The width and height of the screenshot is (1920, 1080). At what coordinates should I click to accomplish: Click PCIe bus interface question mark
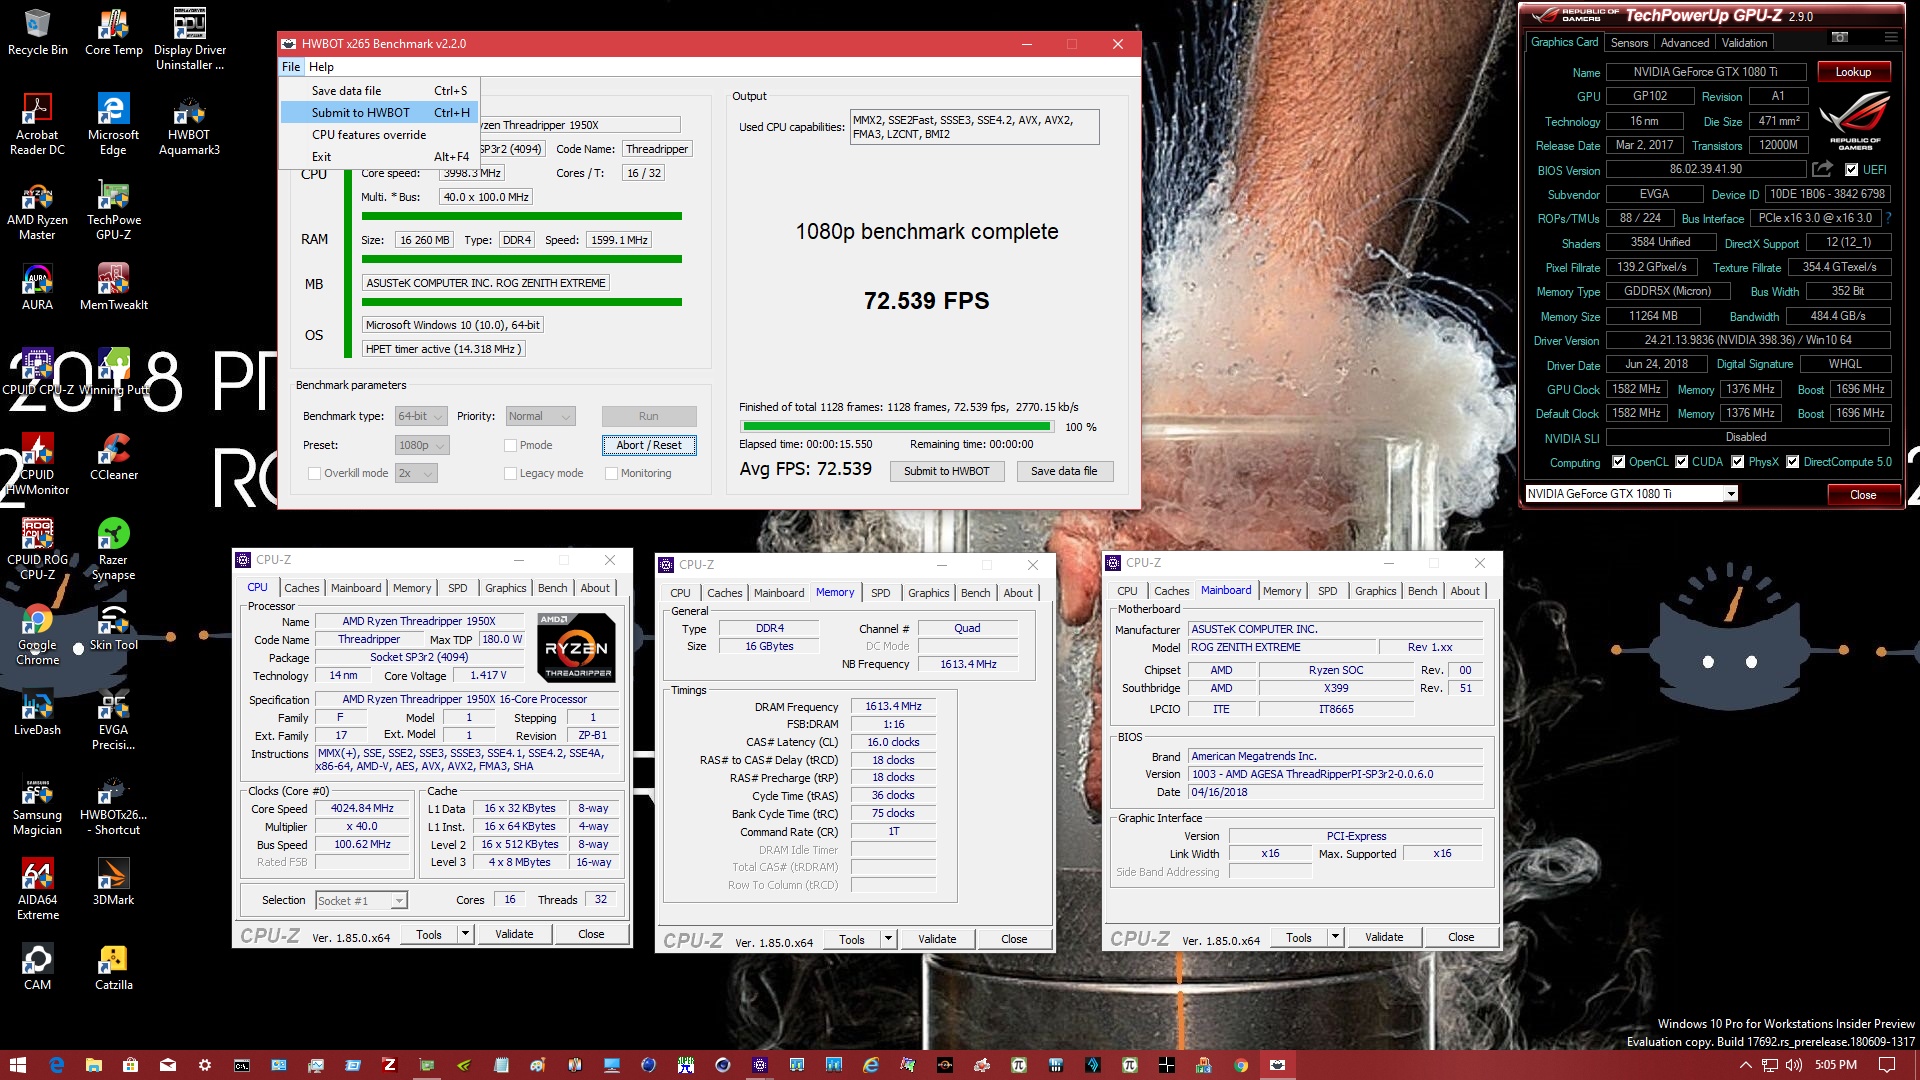[1889, 218]
